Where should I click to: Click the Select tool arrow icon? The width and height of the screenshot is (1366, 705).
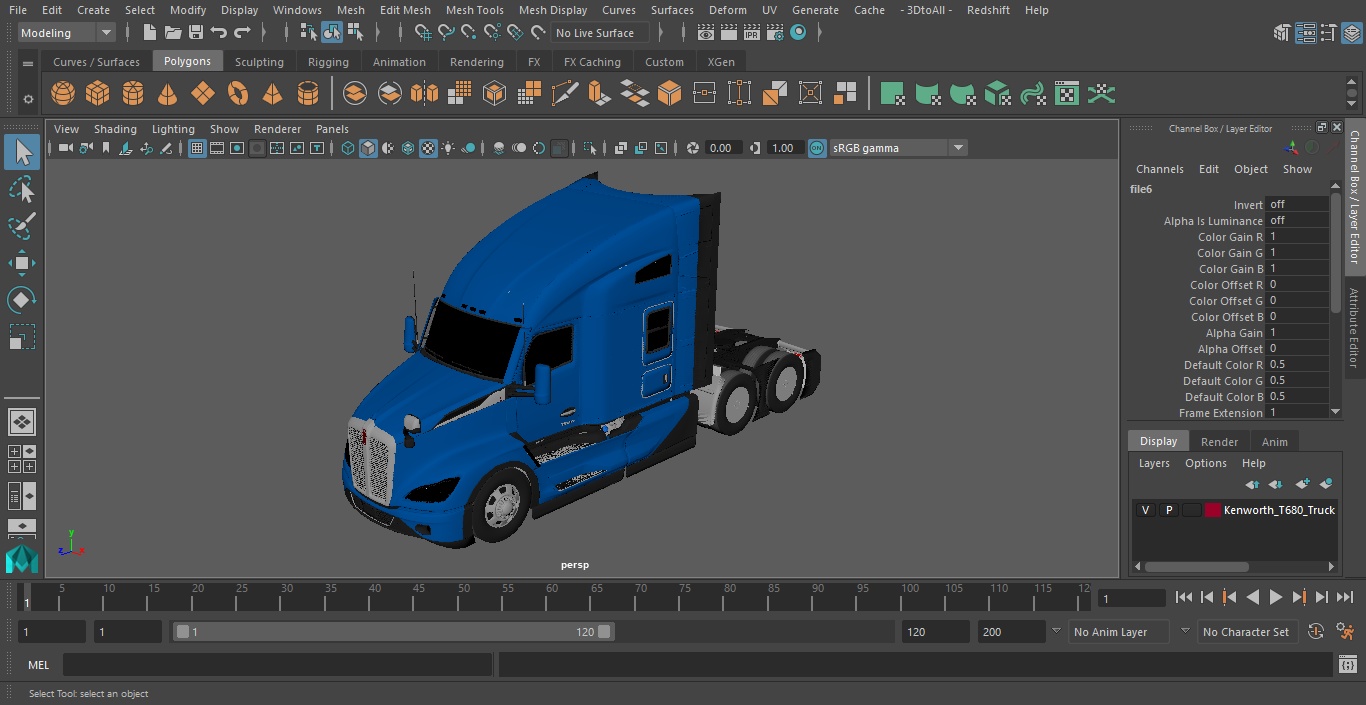[22, 152]
